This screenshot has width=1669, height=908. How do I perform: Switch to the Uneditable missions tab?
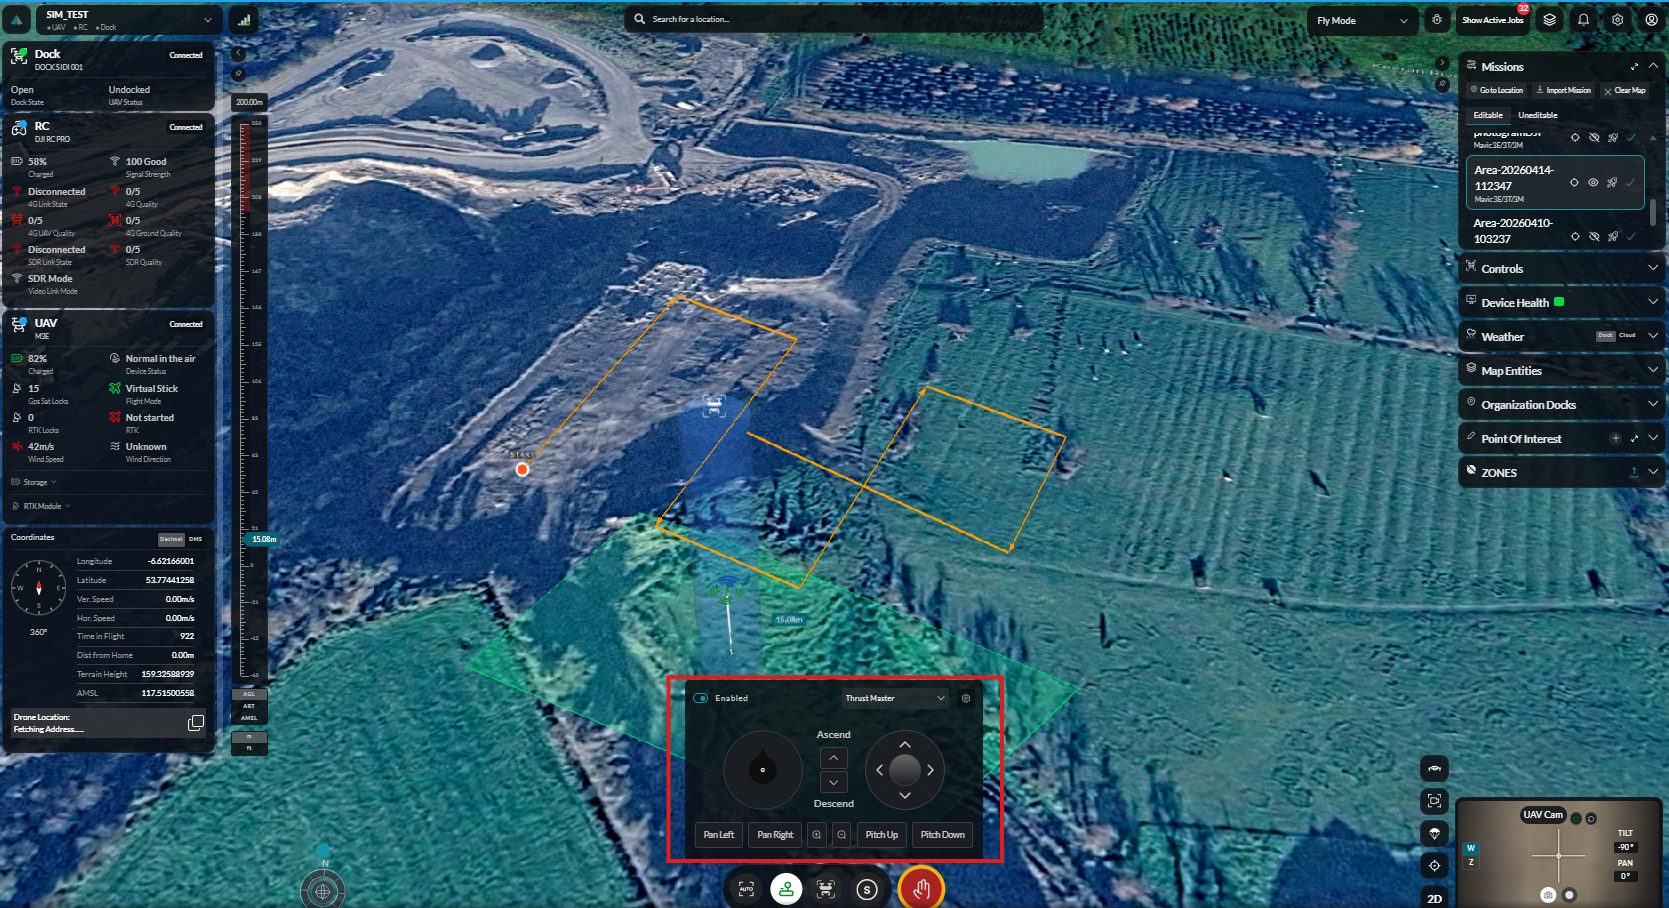1537,115
